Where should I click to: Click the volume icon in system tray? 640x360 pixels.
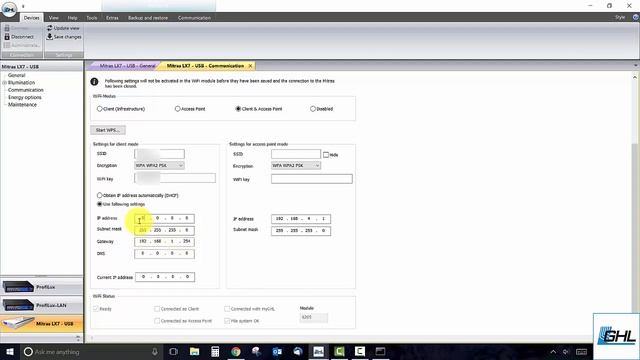tap(566, 352)
